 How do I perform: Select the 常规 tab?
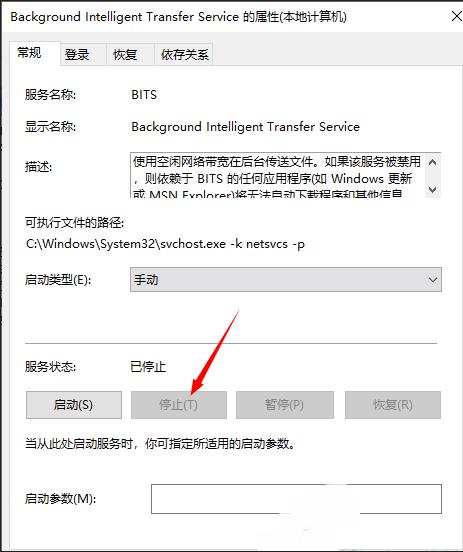click(x=30, y=53)
